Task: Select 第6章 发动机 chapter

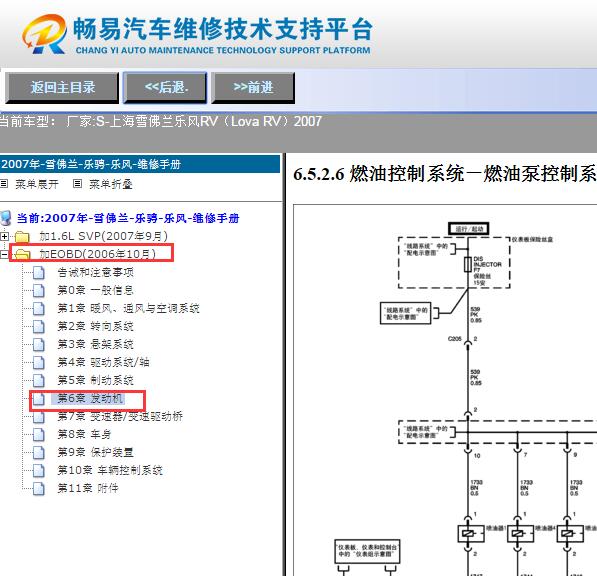Action: coord(90,398)
